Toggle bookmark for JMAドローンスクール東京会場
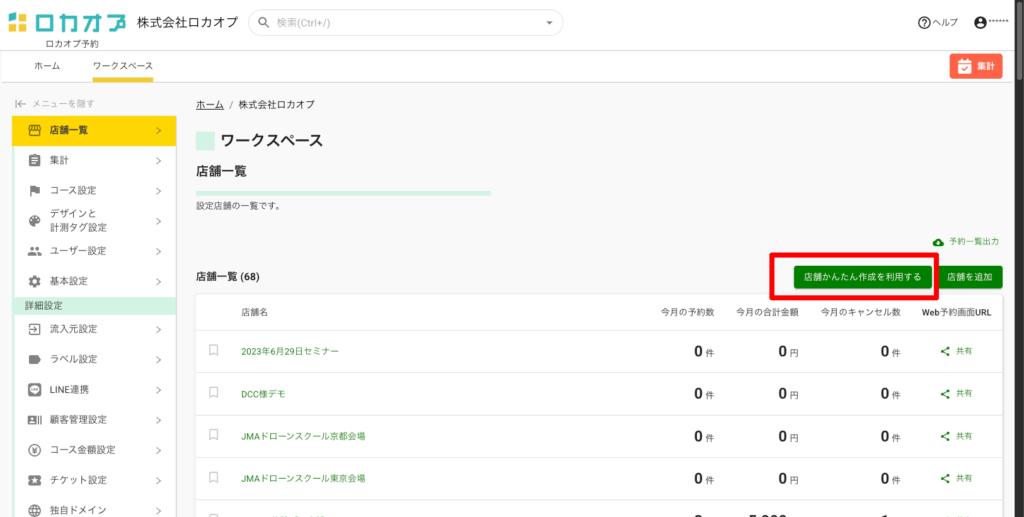1024x517 pixels. pyautogui.click(x=214, y=478)
